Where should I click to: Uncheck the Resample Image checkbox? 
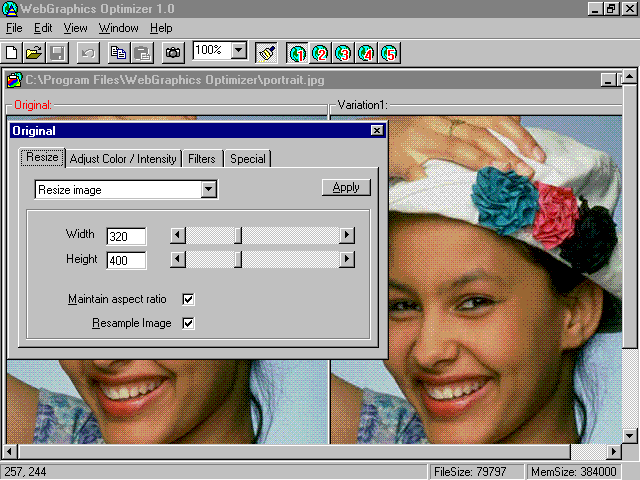pos(188,323)
